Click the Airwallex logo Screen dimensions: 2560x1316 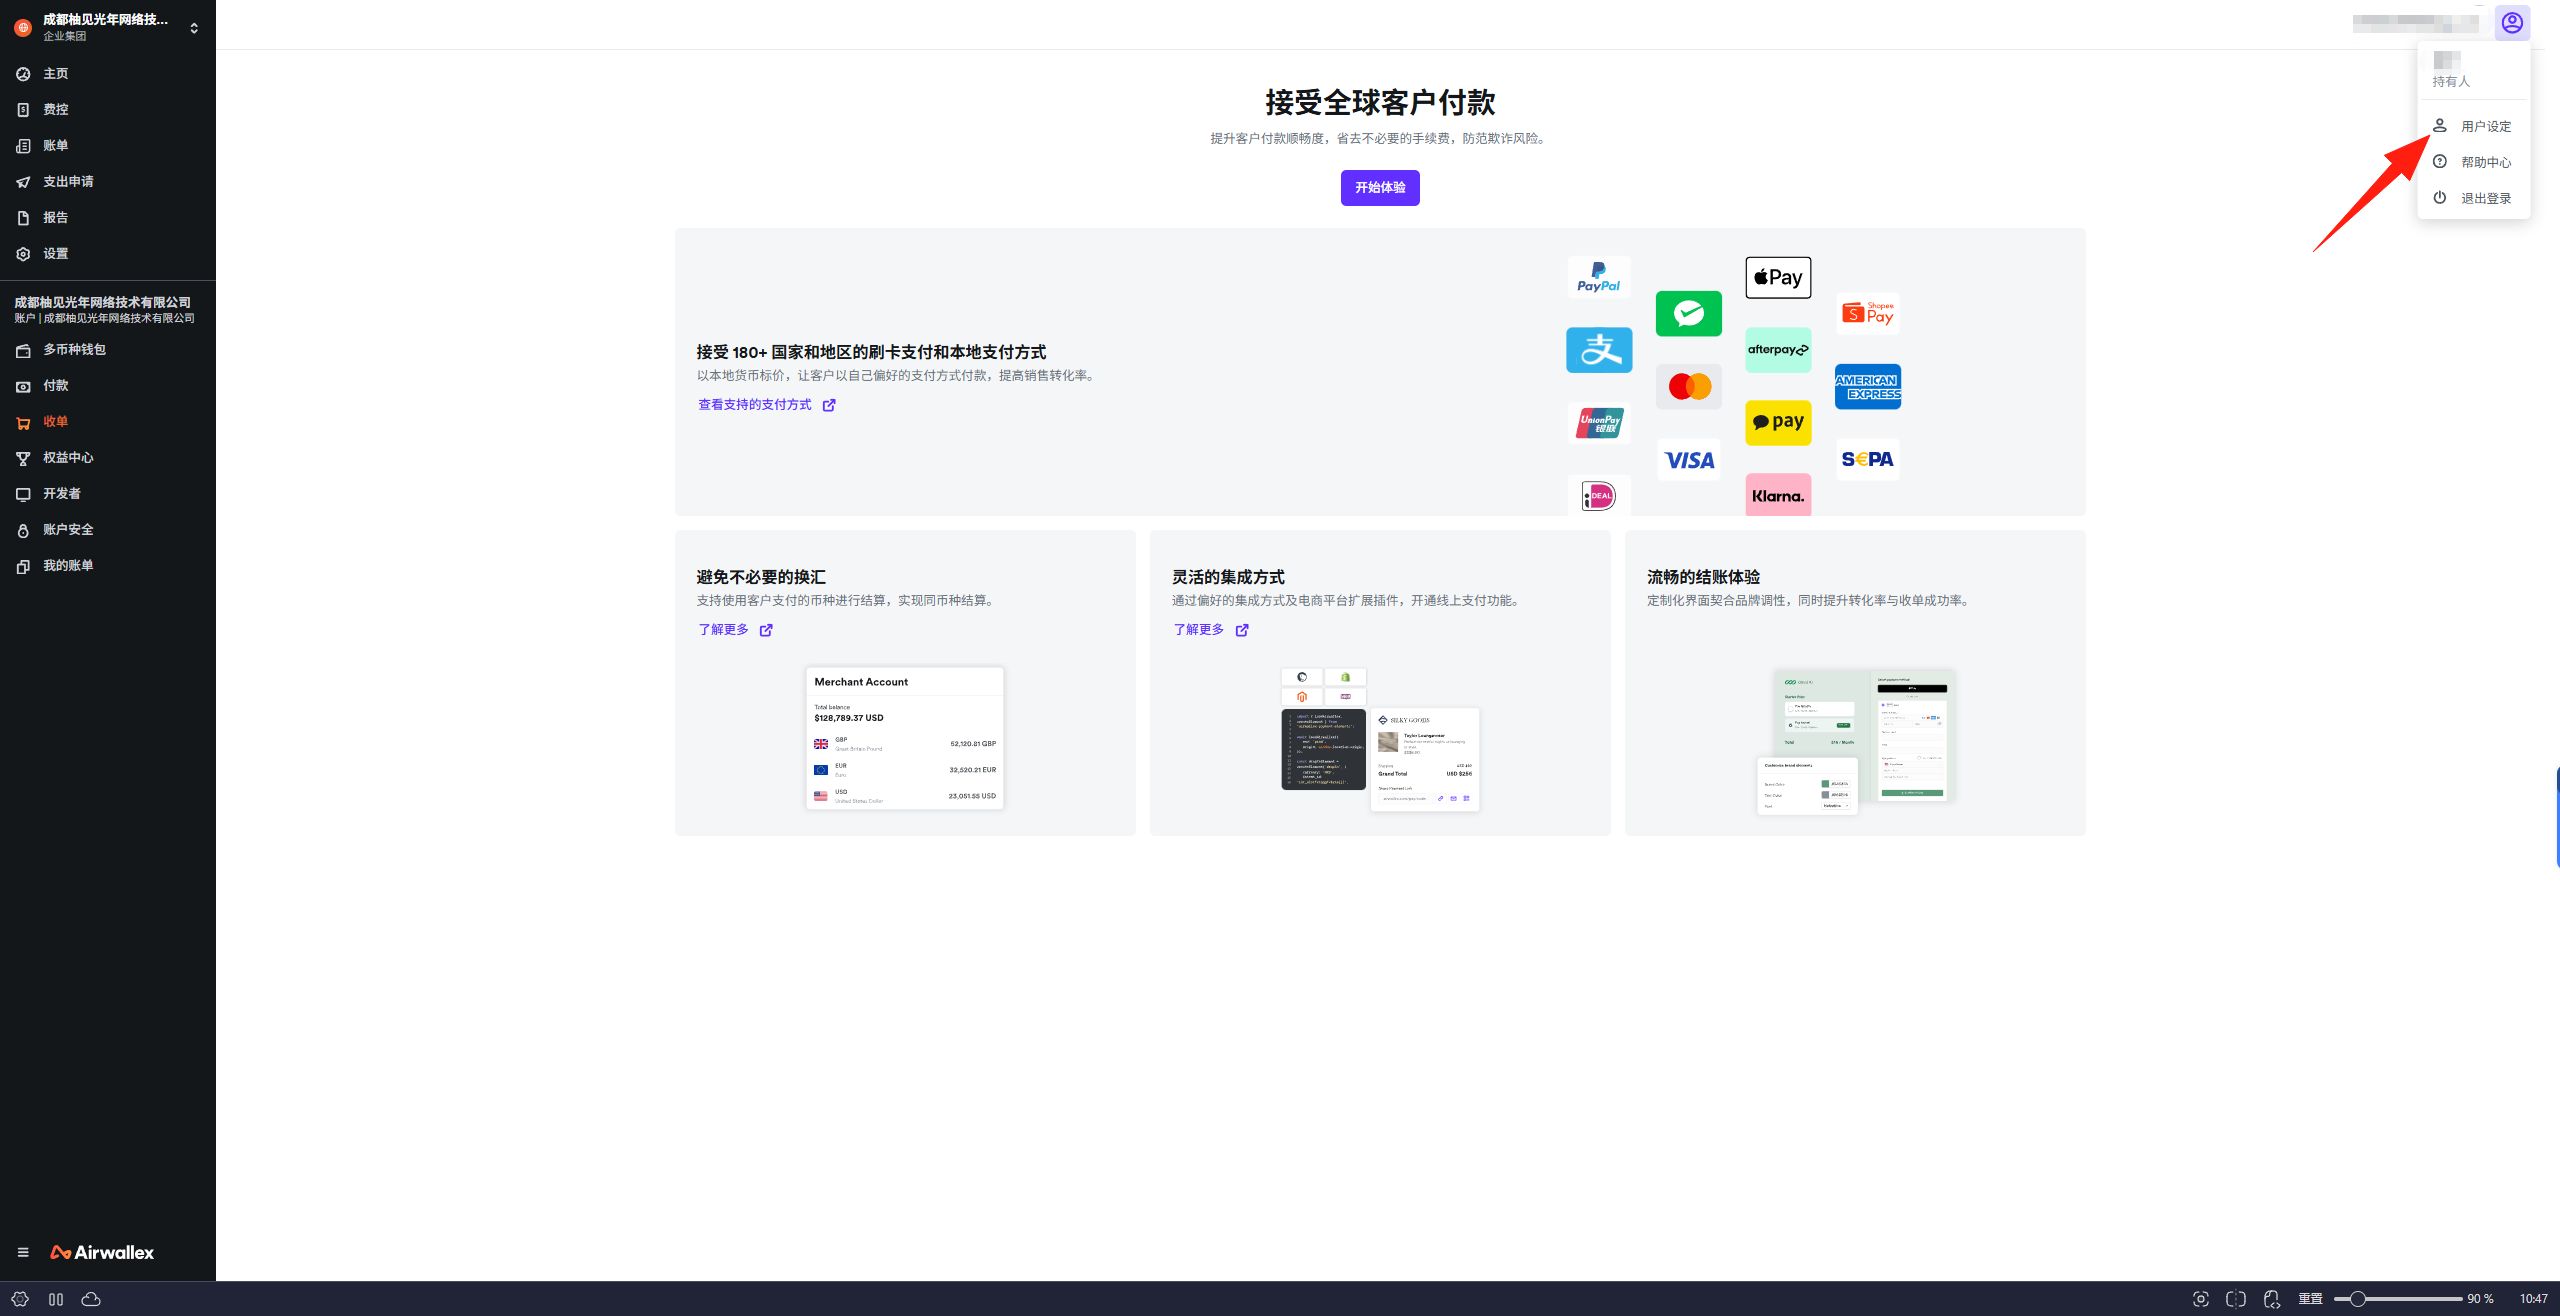pyautogui.click(x=102, y=1252)
